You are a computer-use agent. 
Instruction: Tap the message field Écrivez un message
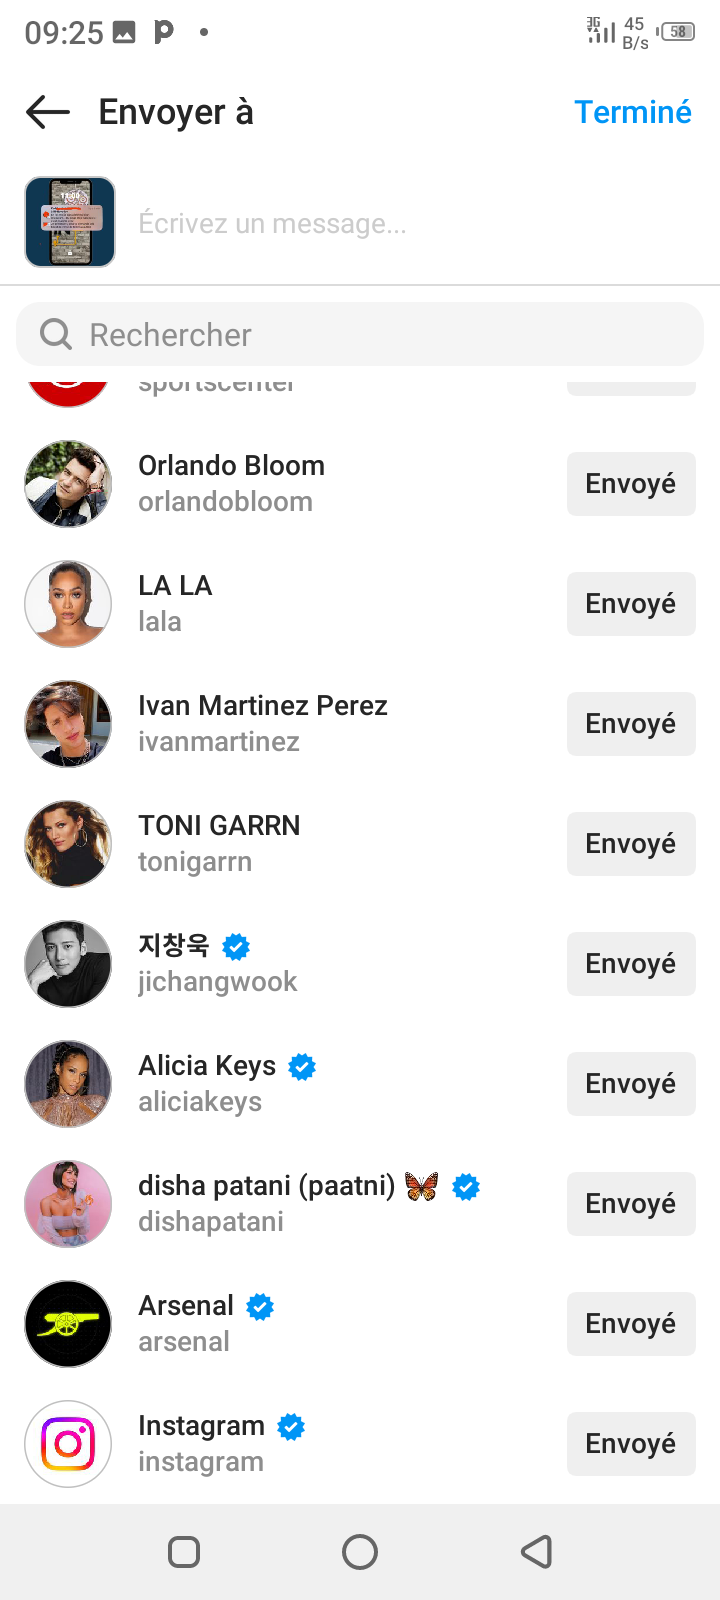tap(400, 223)
